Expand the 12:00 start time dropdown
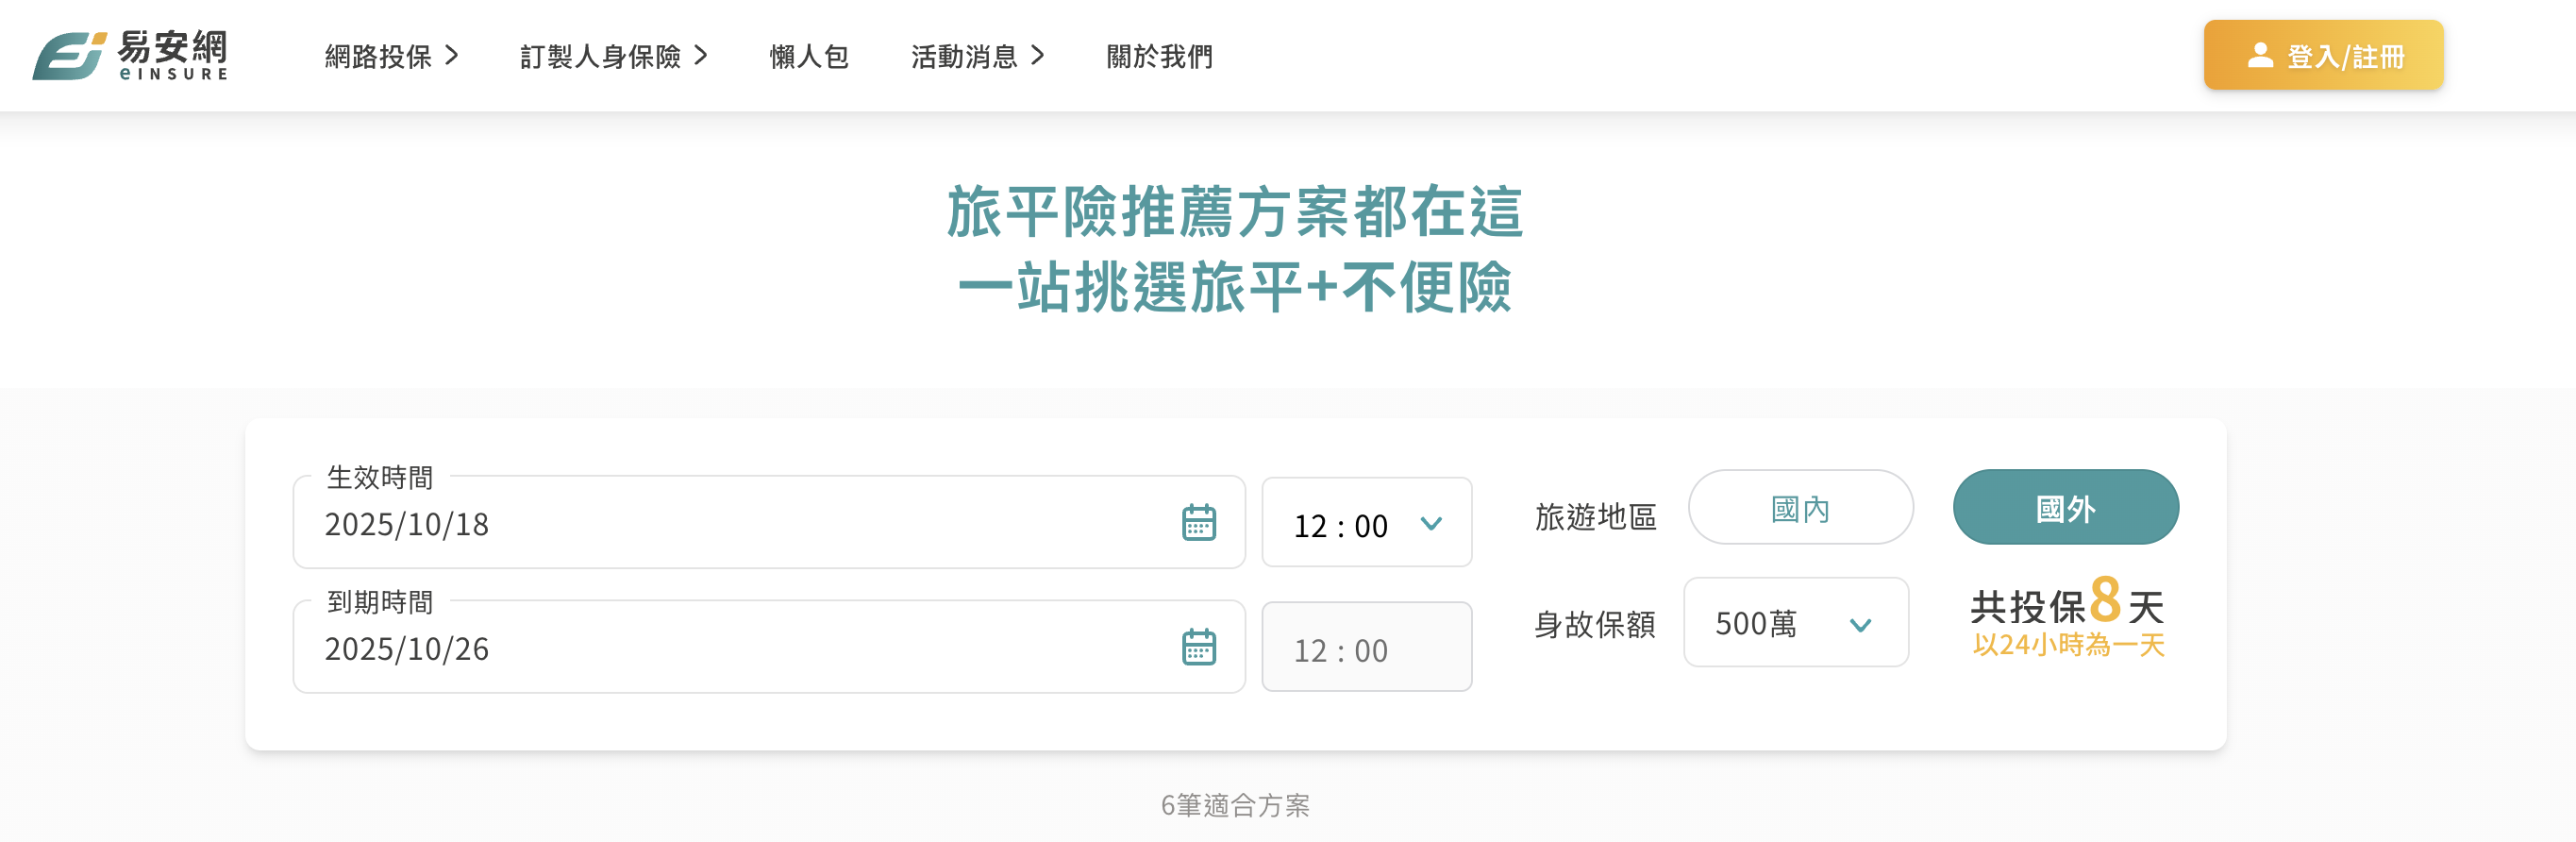 click(1366, 524)
